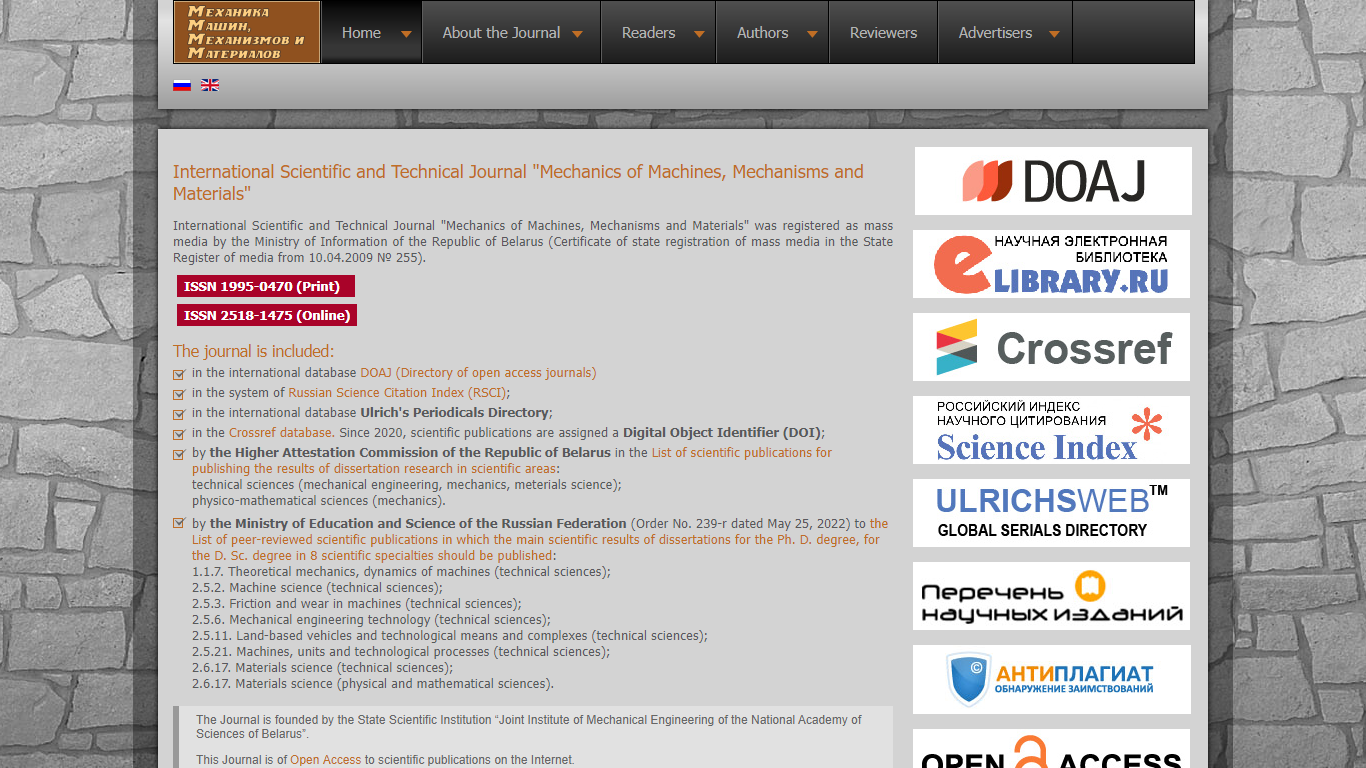Follow the DOAJ (Directory of open access journals) link
Image resolution: width=1366 pixels, height=768 pixels.
pyautogui.click(x=478, y=373)
